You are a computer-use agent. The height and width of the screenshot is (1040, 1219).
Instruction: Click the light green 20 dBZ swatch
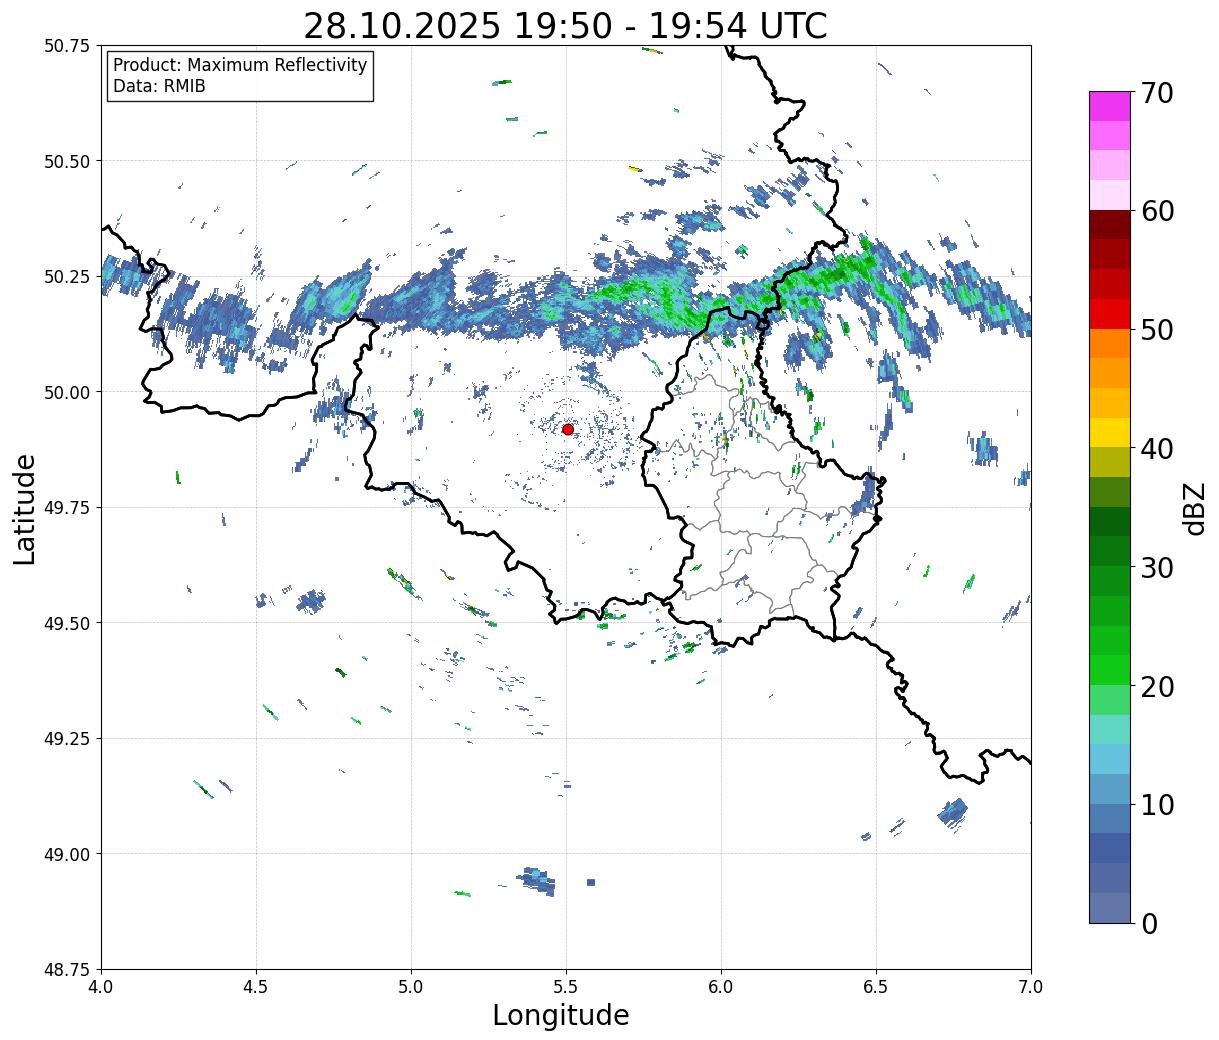(x=1110, y=699)
